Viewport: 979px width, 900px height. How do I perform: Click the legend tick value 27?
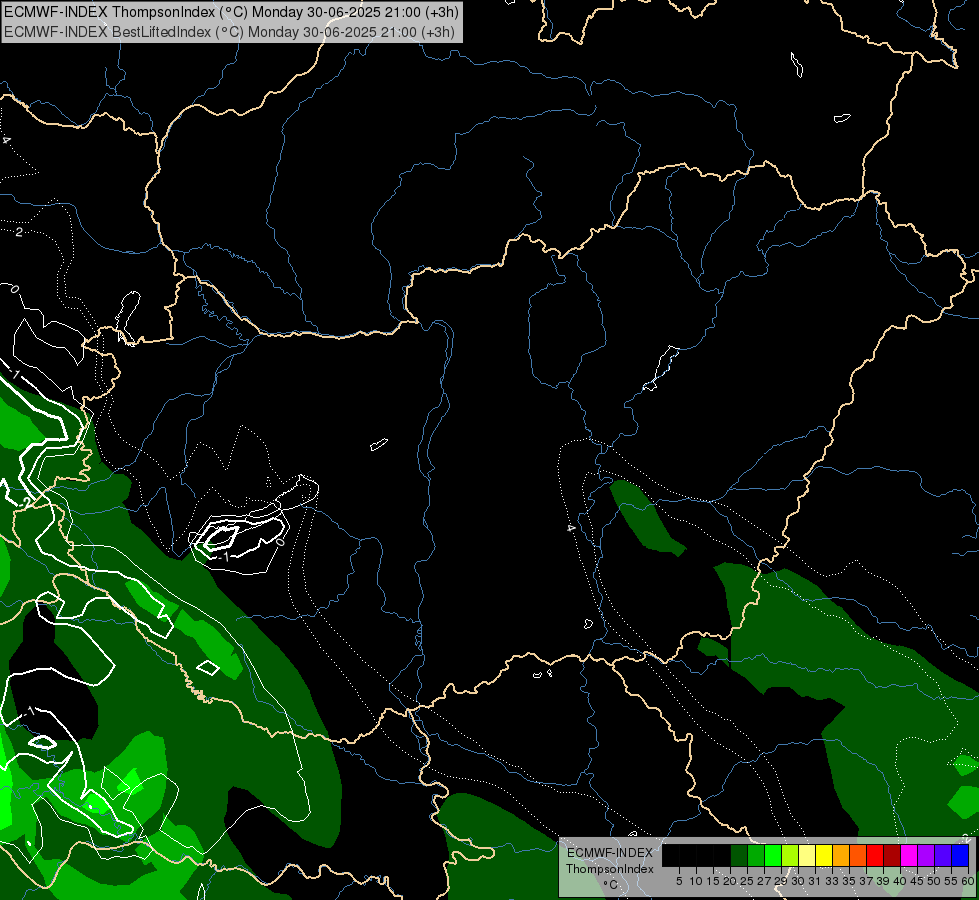765,881
